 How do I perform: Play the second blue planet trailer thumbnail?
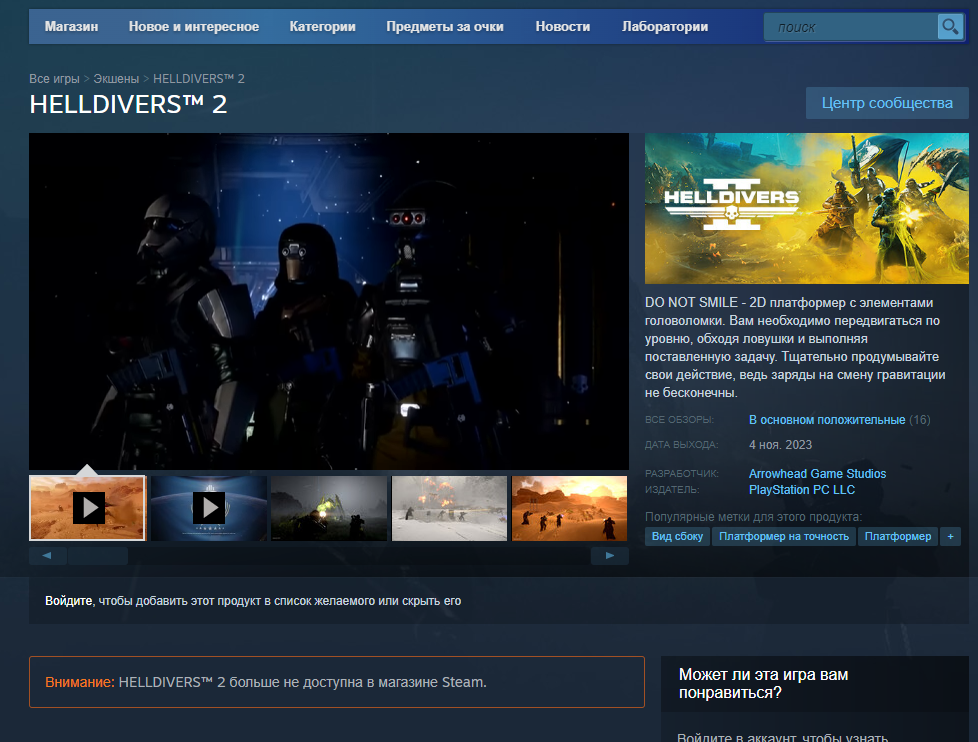[209, 508]
